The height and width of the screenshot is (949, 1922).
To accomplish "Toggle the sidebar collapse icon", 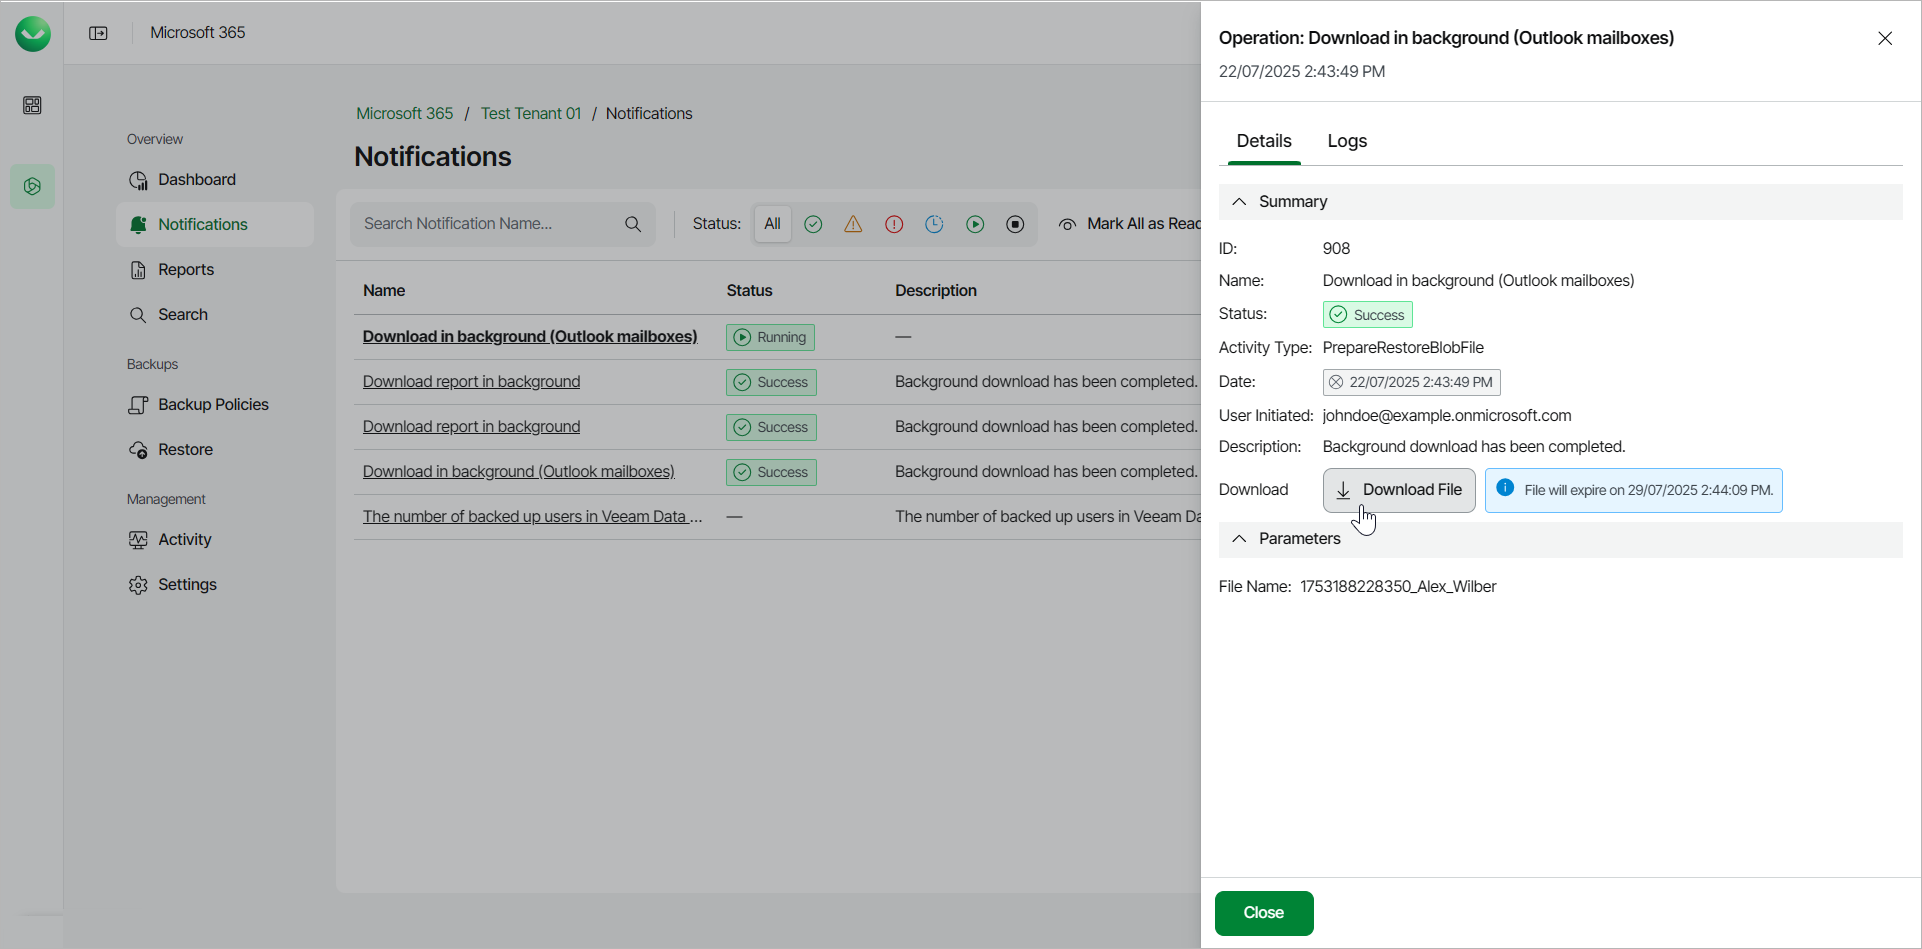I will pos(98,33).
